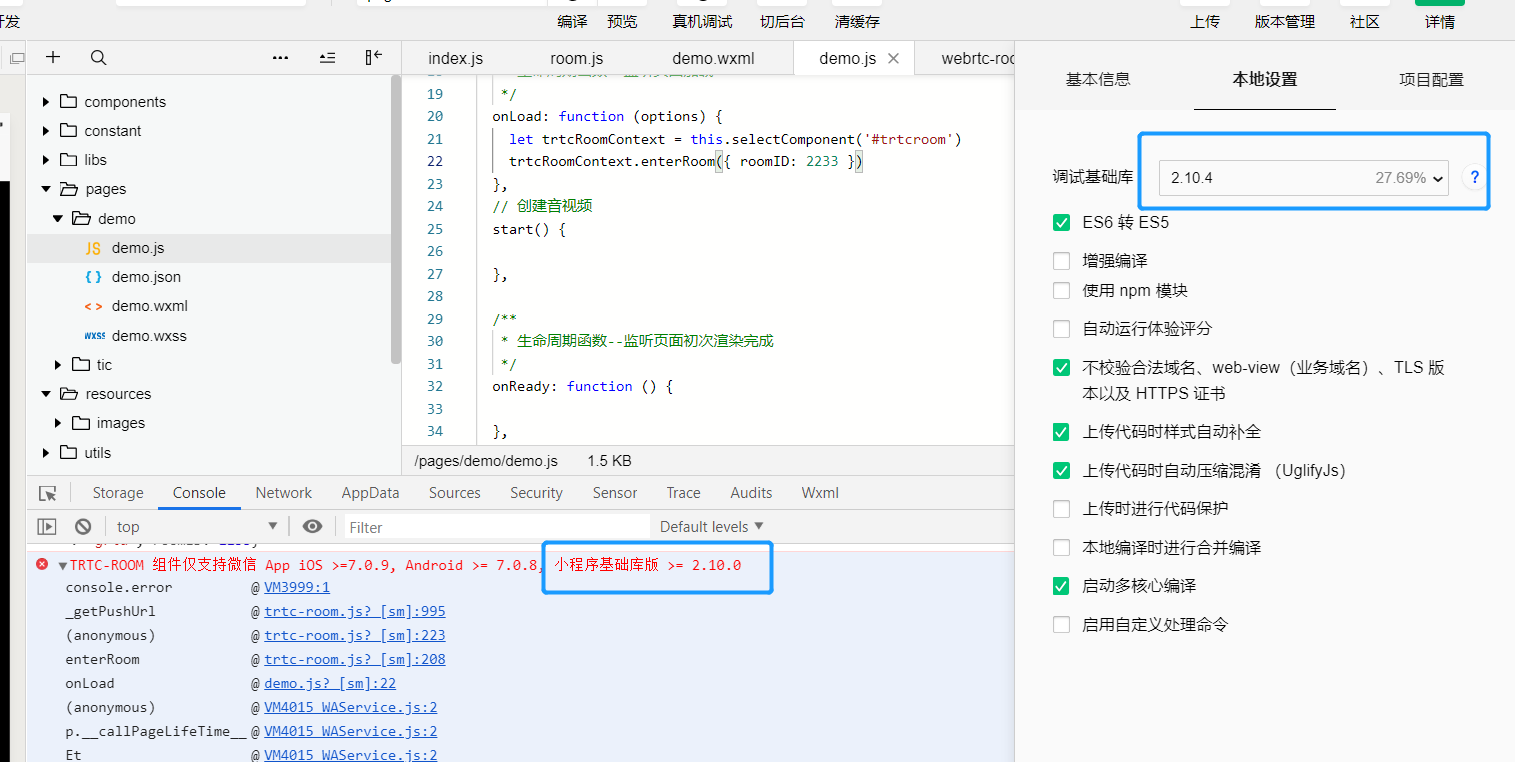The image size is (1515, 762).
Task: Toggle the console eye icon
Action: (x=313, y=526)
